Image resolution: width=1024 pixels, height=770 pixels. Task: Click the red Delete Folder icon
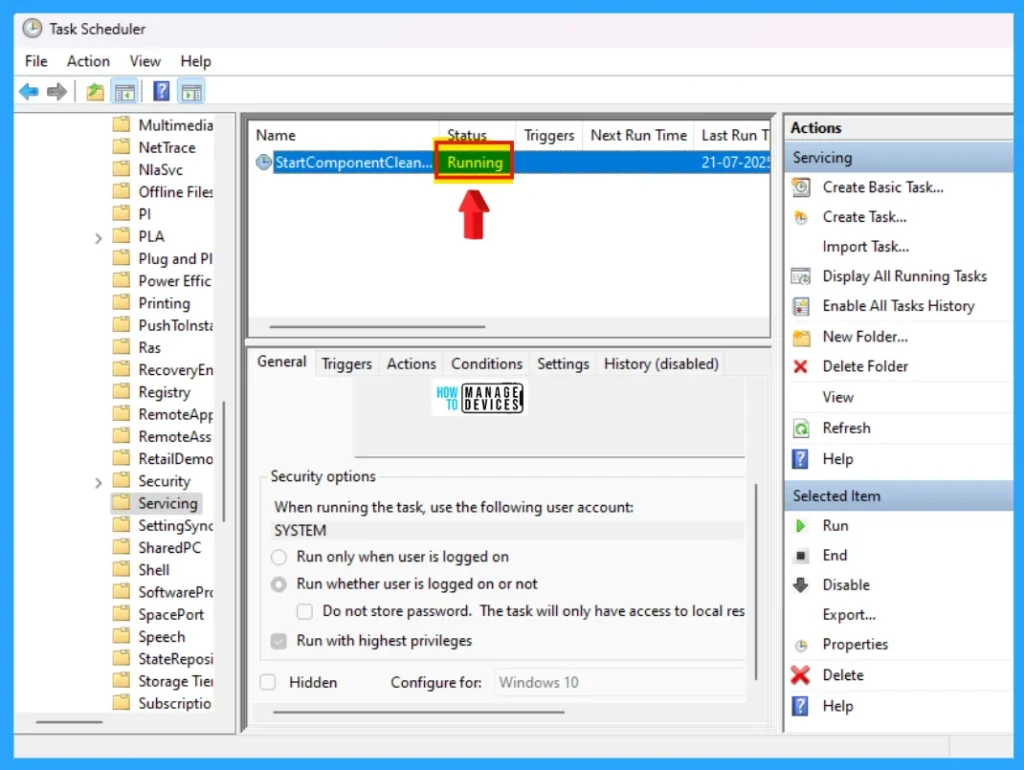(800, 366)
